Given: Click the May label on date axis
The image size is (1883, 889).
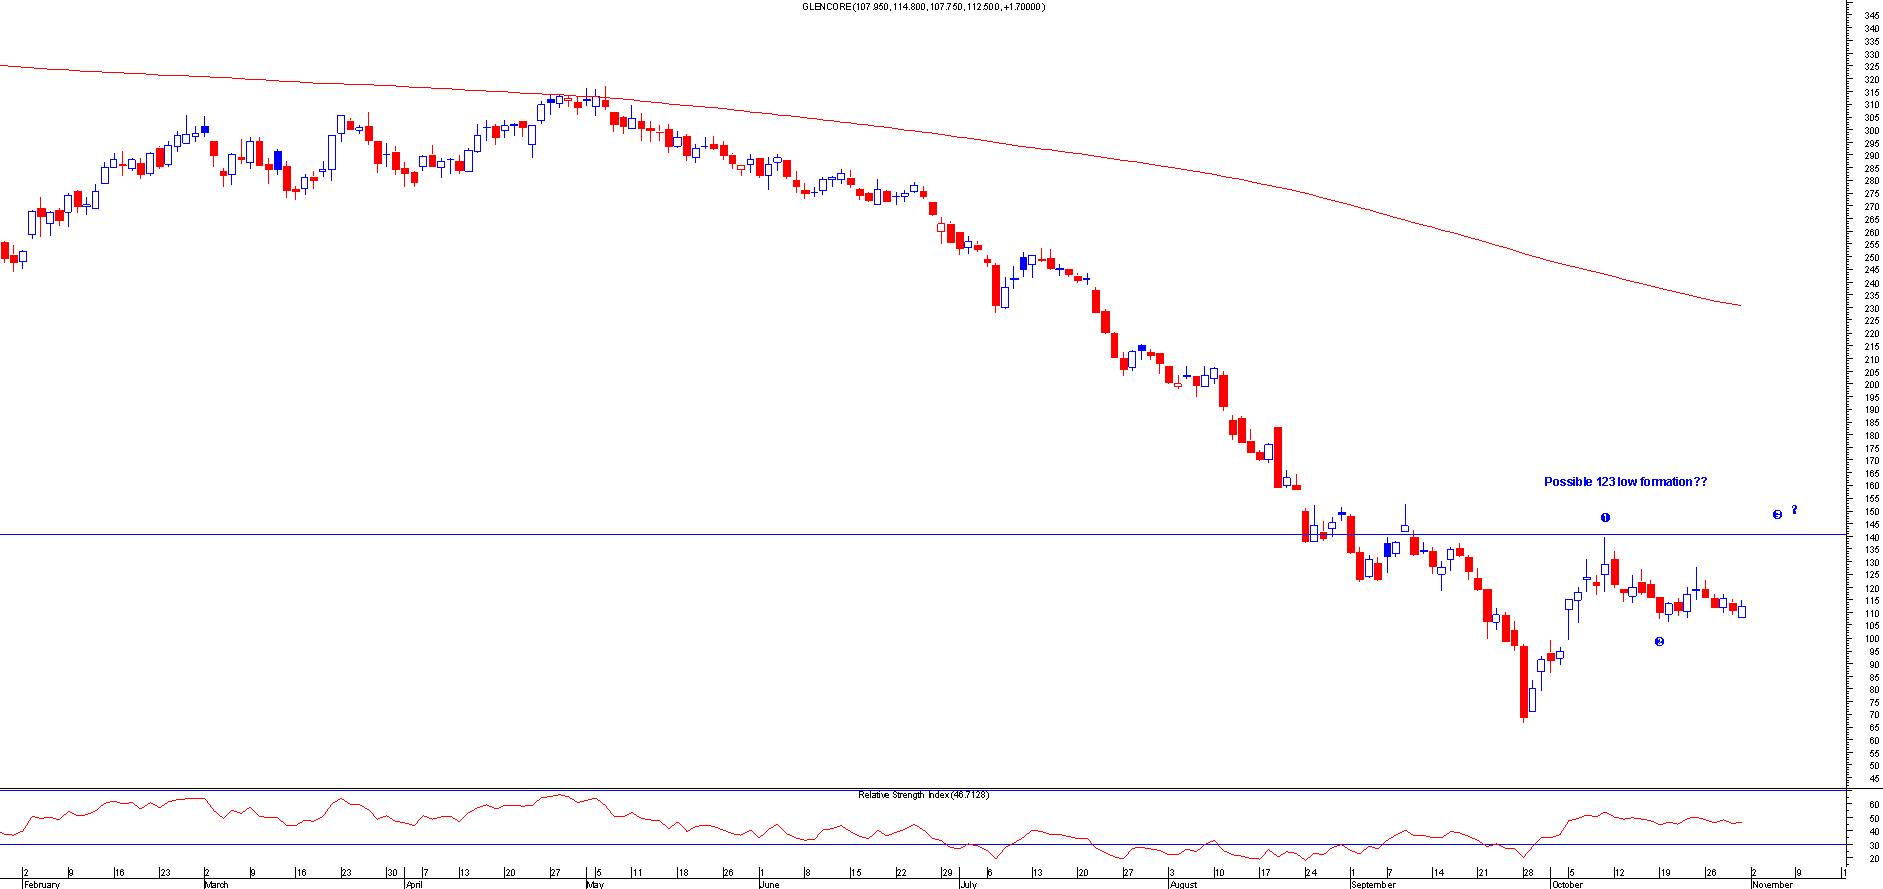Looking at the screenshot, I should [x=595, y=884].
